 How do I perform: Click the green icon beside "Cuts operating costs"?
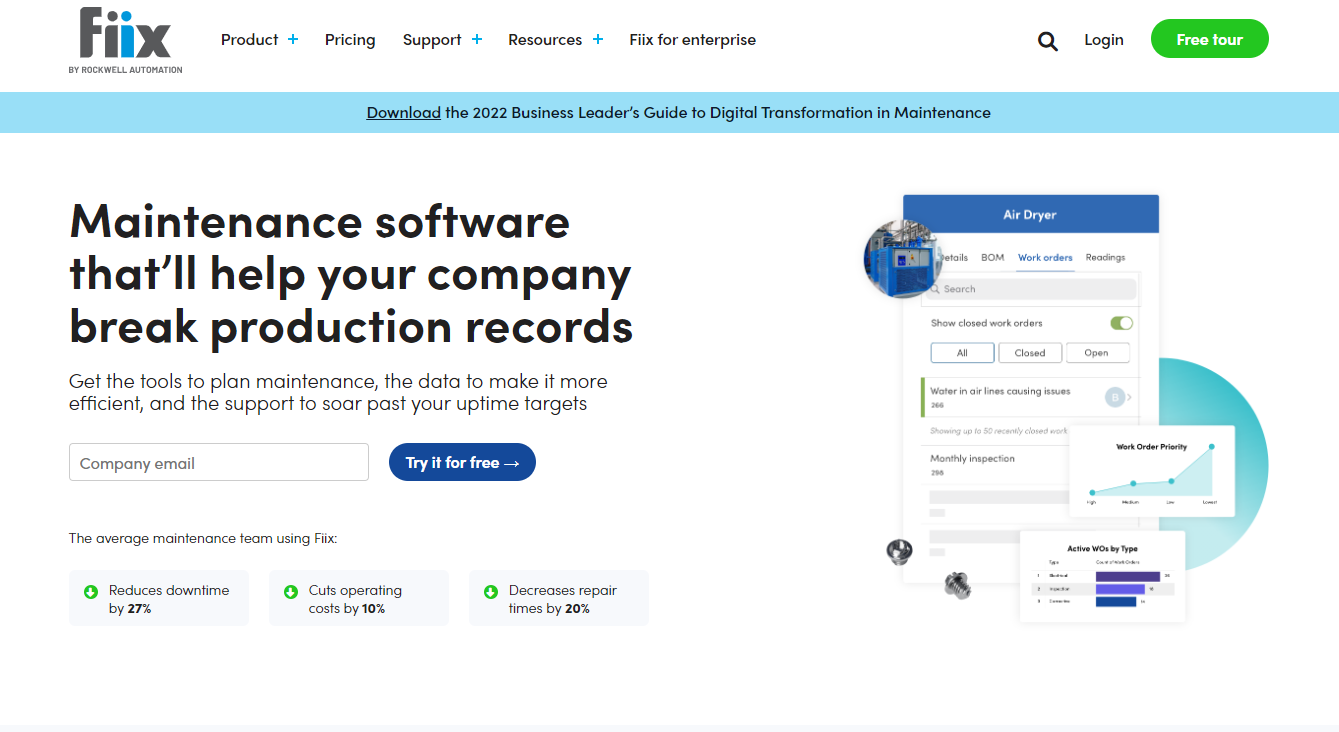(x=291, y=590)
